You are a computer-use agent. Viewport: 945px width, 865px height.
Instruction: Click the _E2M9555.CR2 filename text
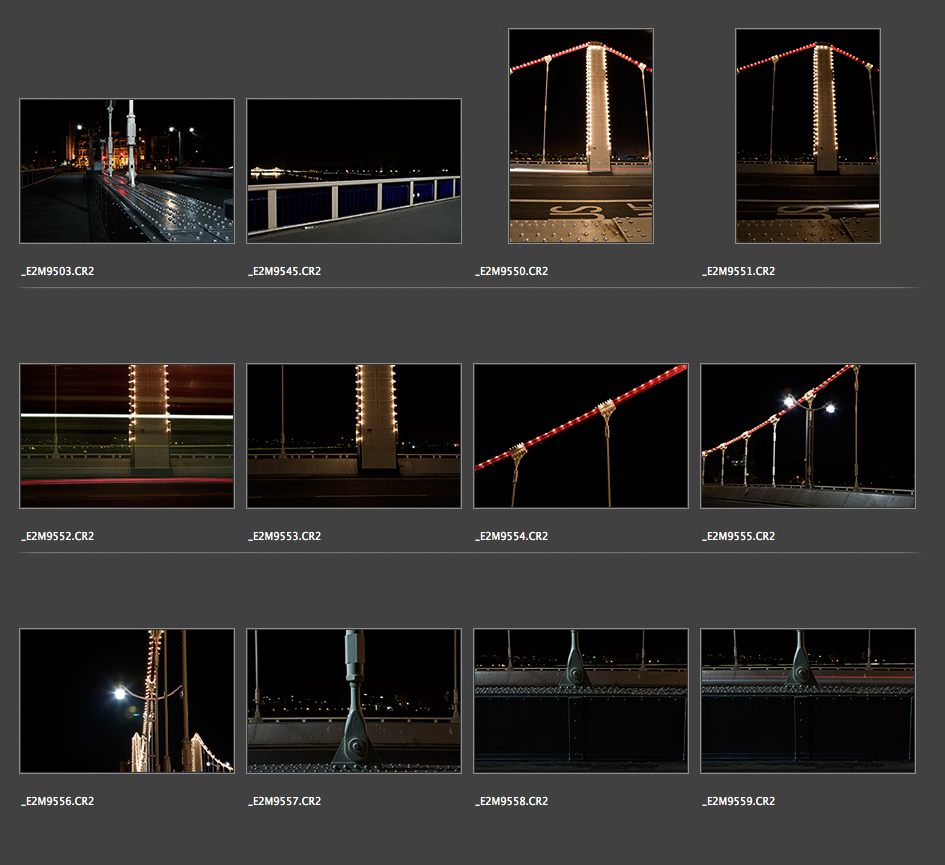pyautogui.click(x=739, y=536)
